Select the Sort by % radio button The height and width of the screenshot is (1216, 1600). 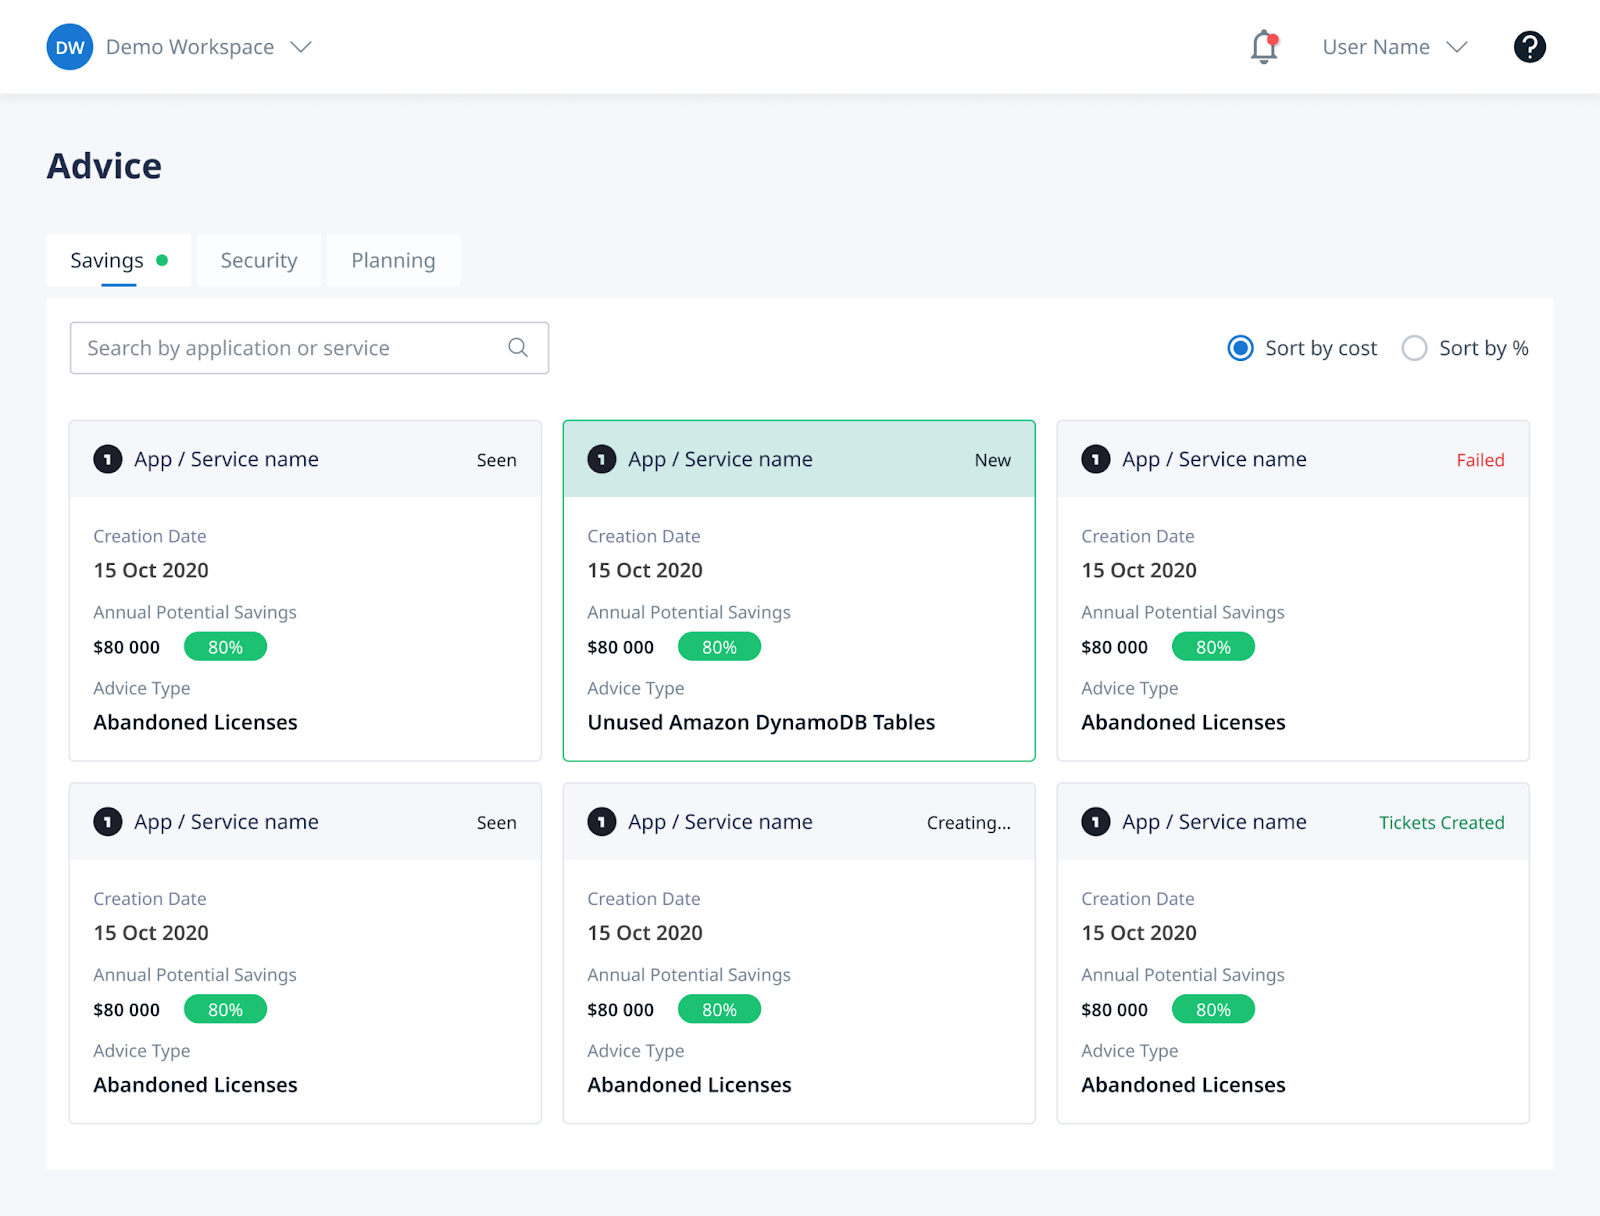1414,348
